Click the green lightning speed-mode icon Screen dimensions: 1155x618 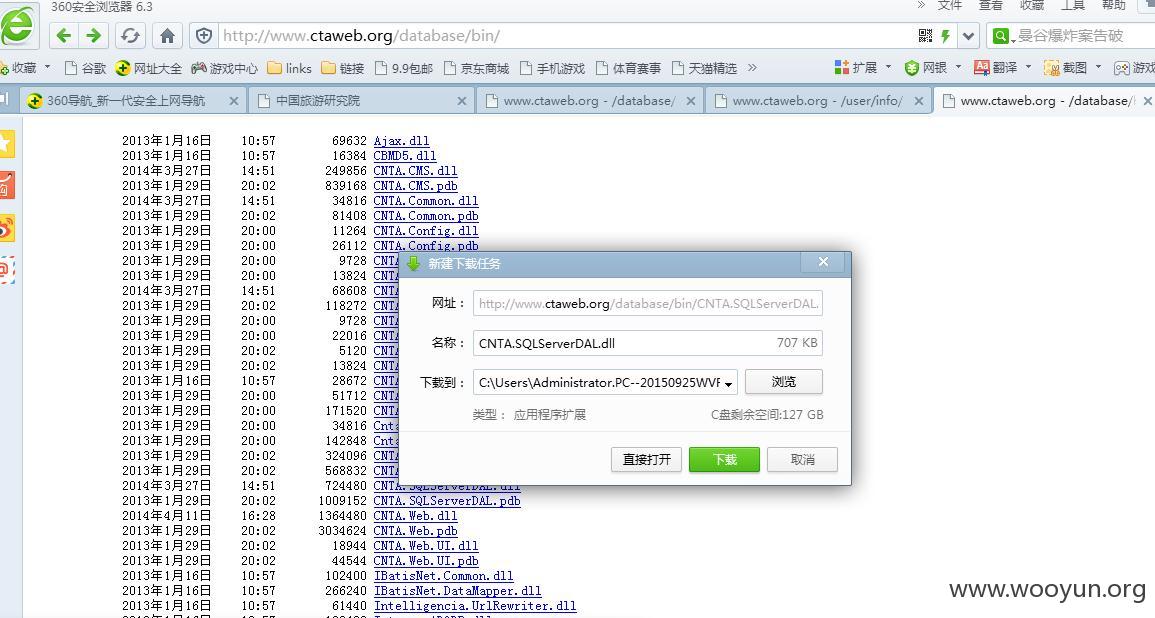pyautogui.click(x=946, y=35)
